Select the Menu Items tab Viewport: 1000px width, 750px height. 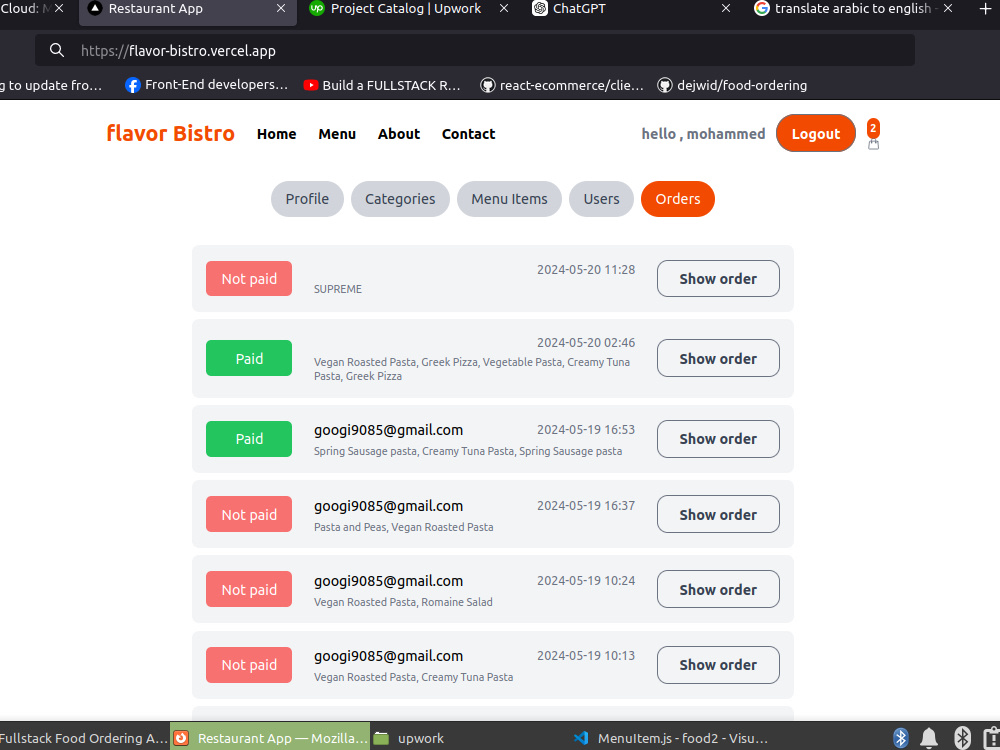tap(509, 199)
